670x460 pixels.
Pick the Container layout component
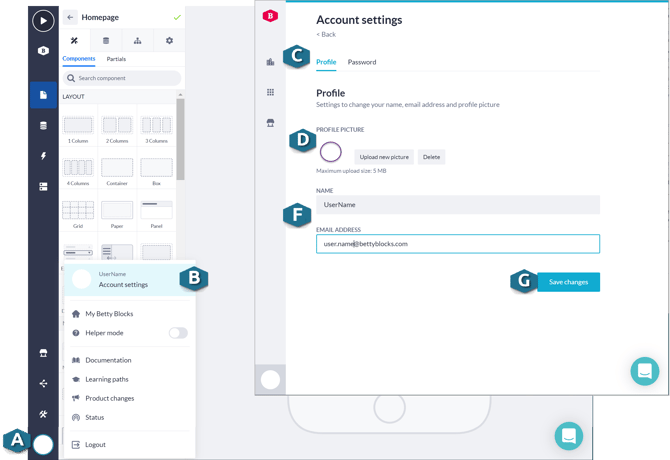tap(117, 171)
